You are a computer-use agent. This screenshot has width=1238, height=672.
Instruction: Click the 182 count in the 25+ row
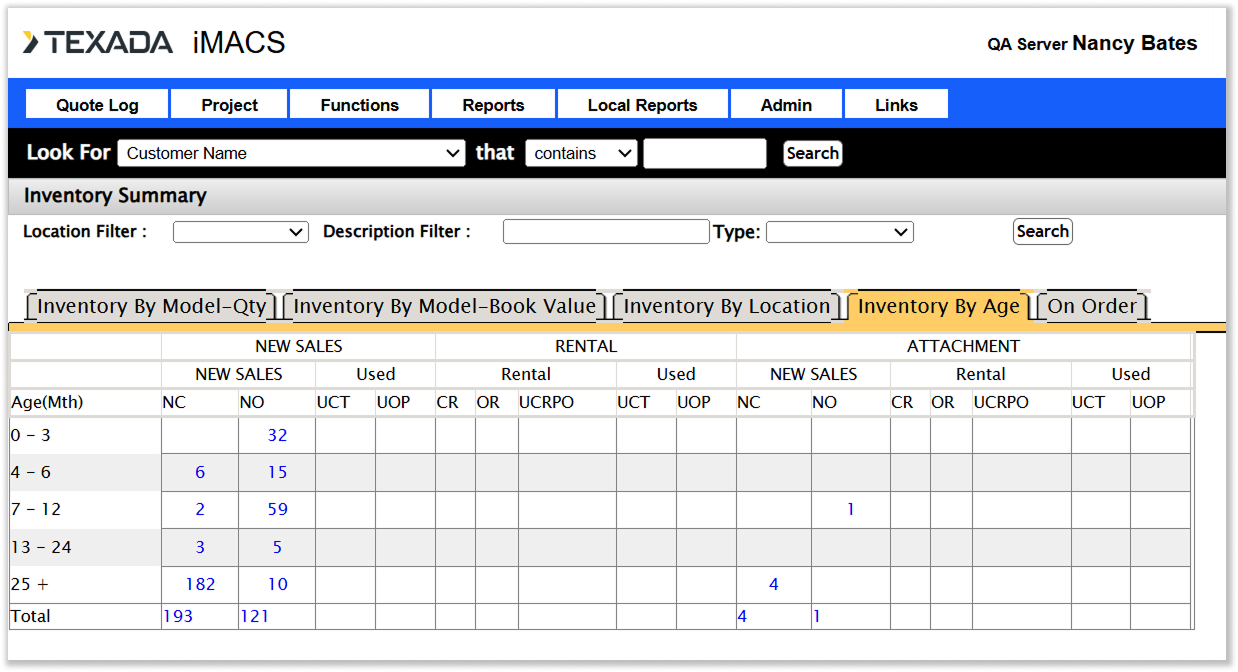[x=200, y=584]
